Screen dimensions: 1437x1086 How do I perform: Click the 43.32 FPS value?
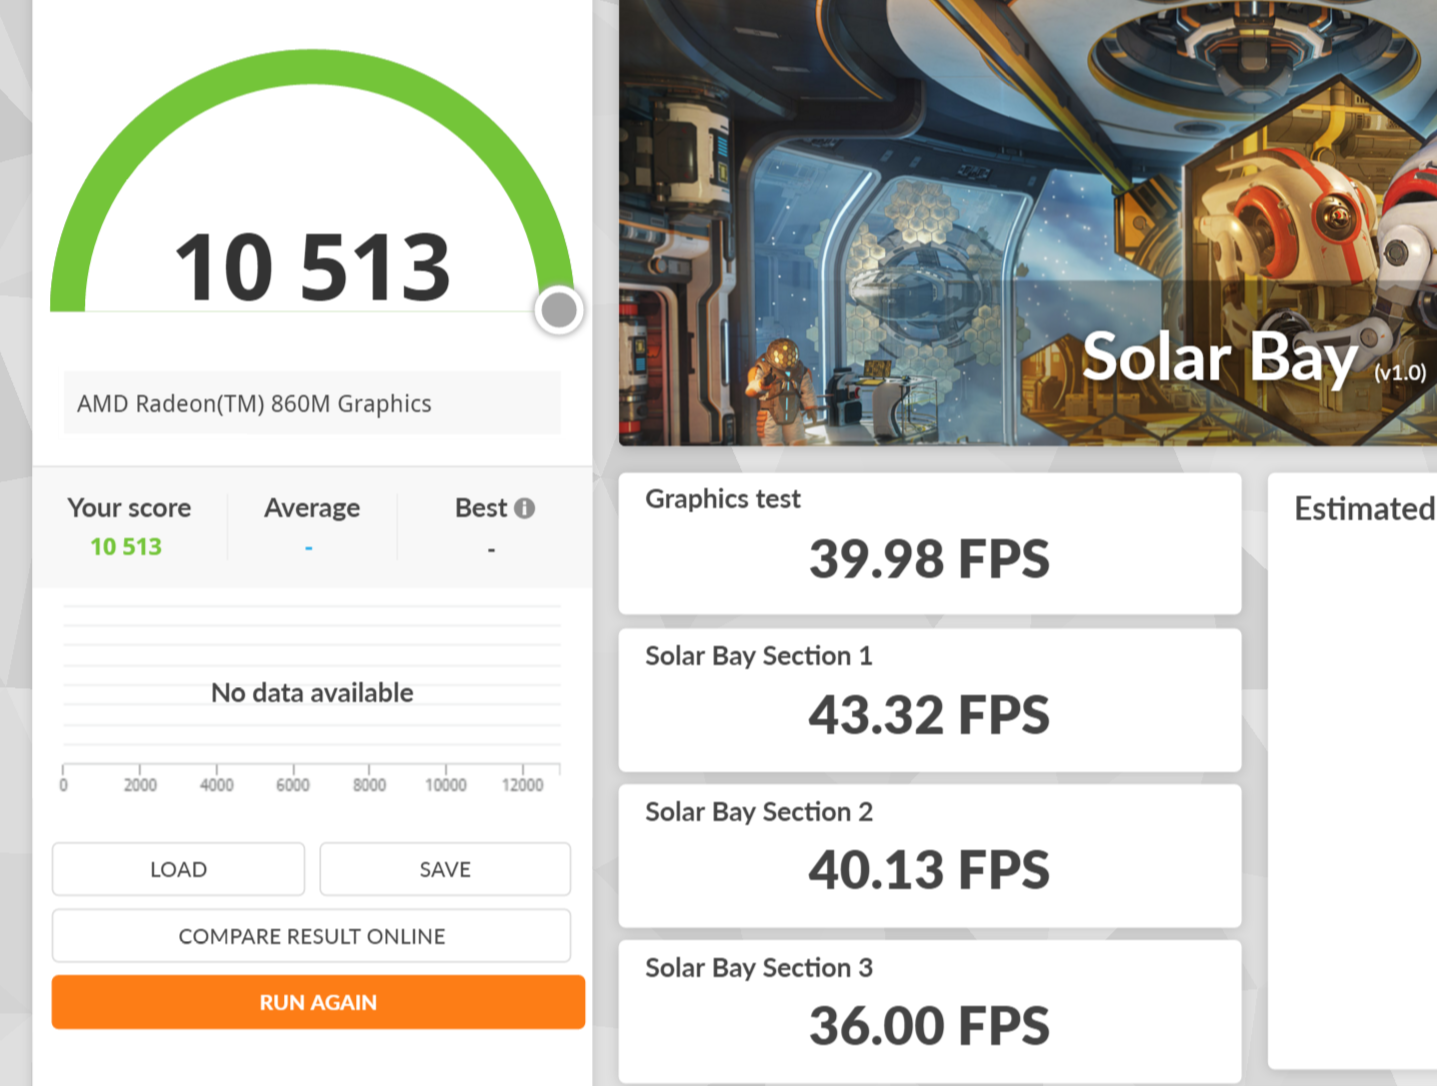click(929, 715)
